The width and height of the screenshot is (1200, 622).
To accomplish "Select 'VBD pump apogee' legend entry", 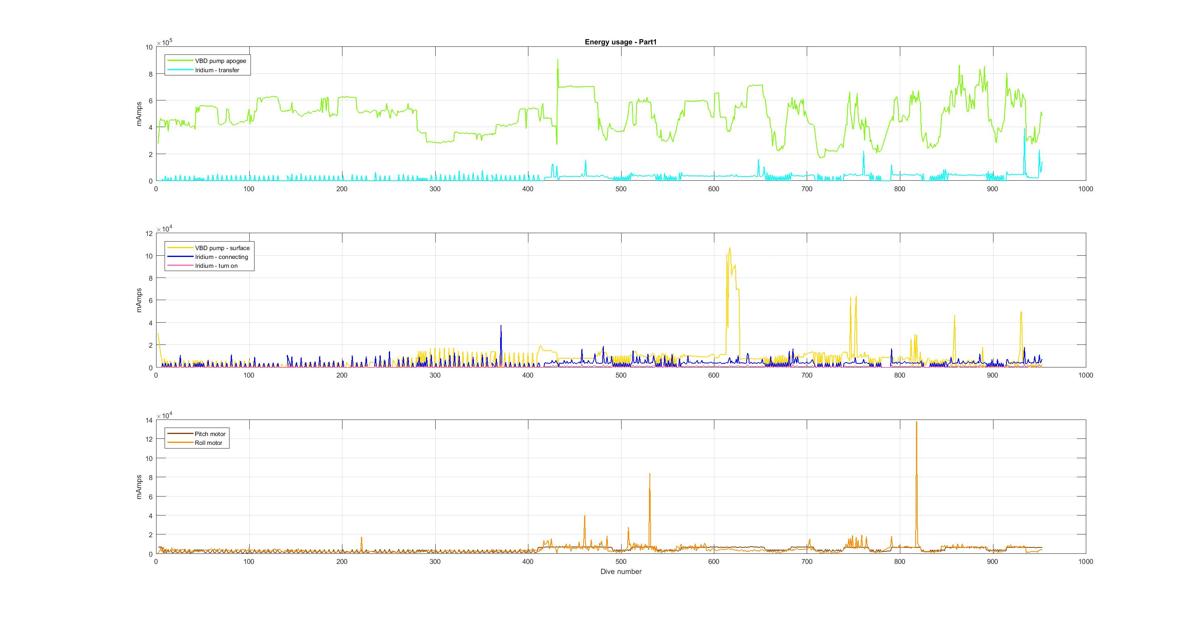I will click(x=221, y=60).
